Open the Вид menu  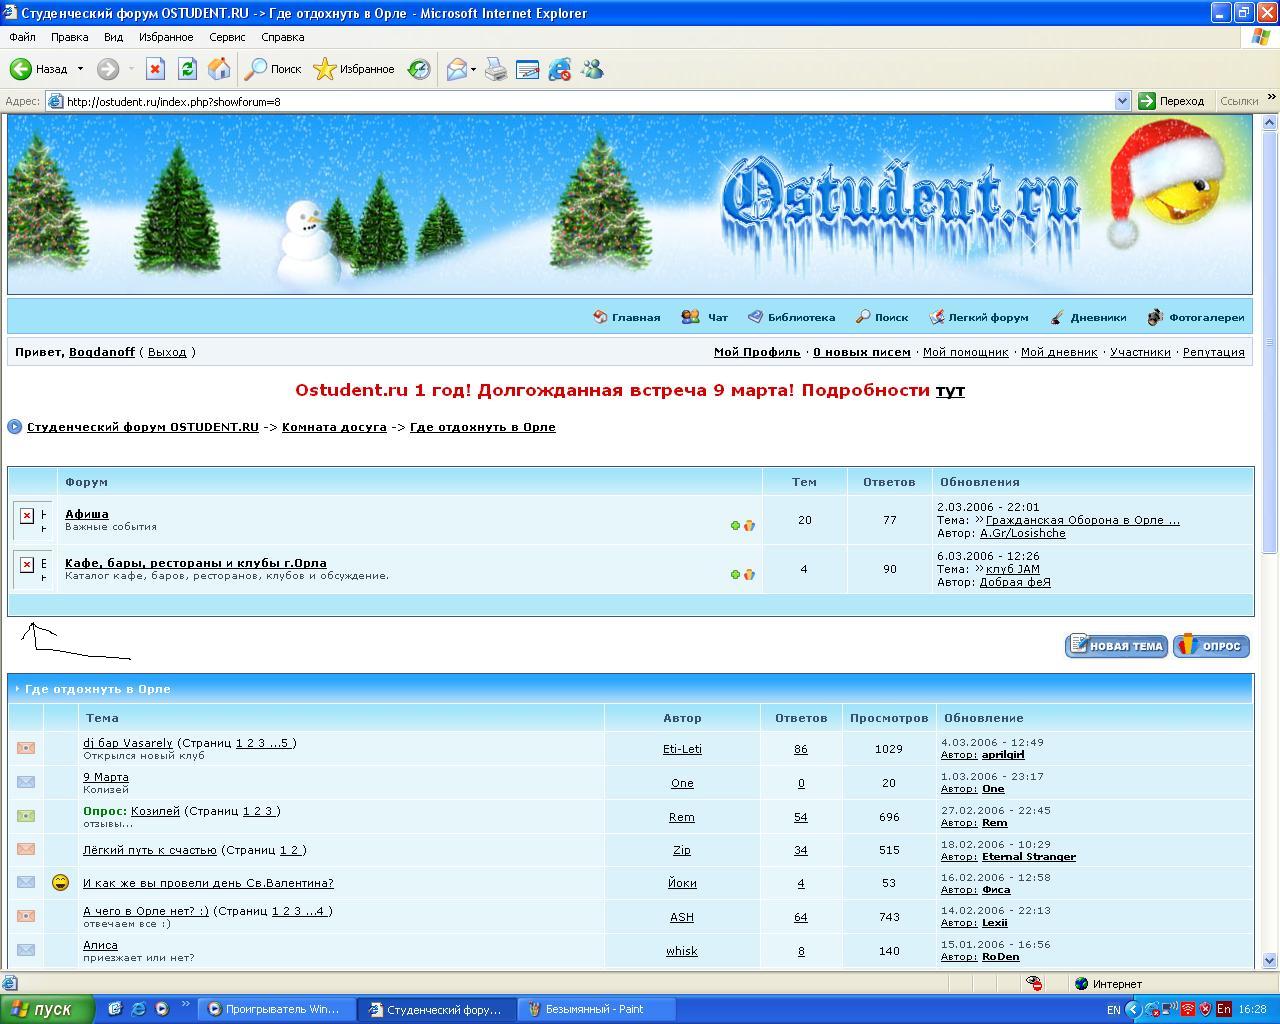113,37
